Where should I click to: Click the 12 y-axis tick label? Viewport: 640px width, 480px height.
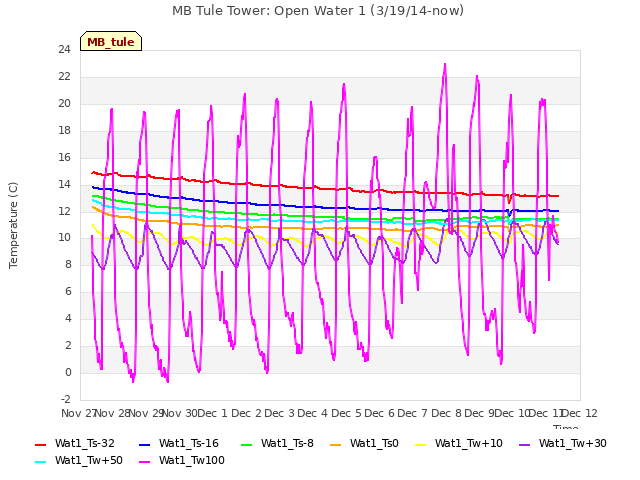click(64, 211)
